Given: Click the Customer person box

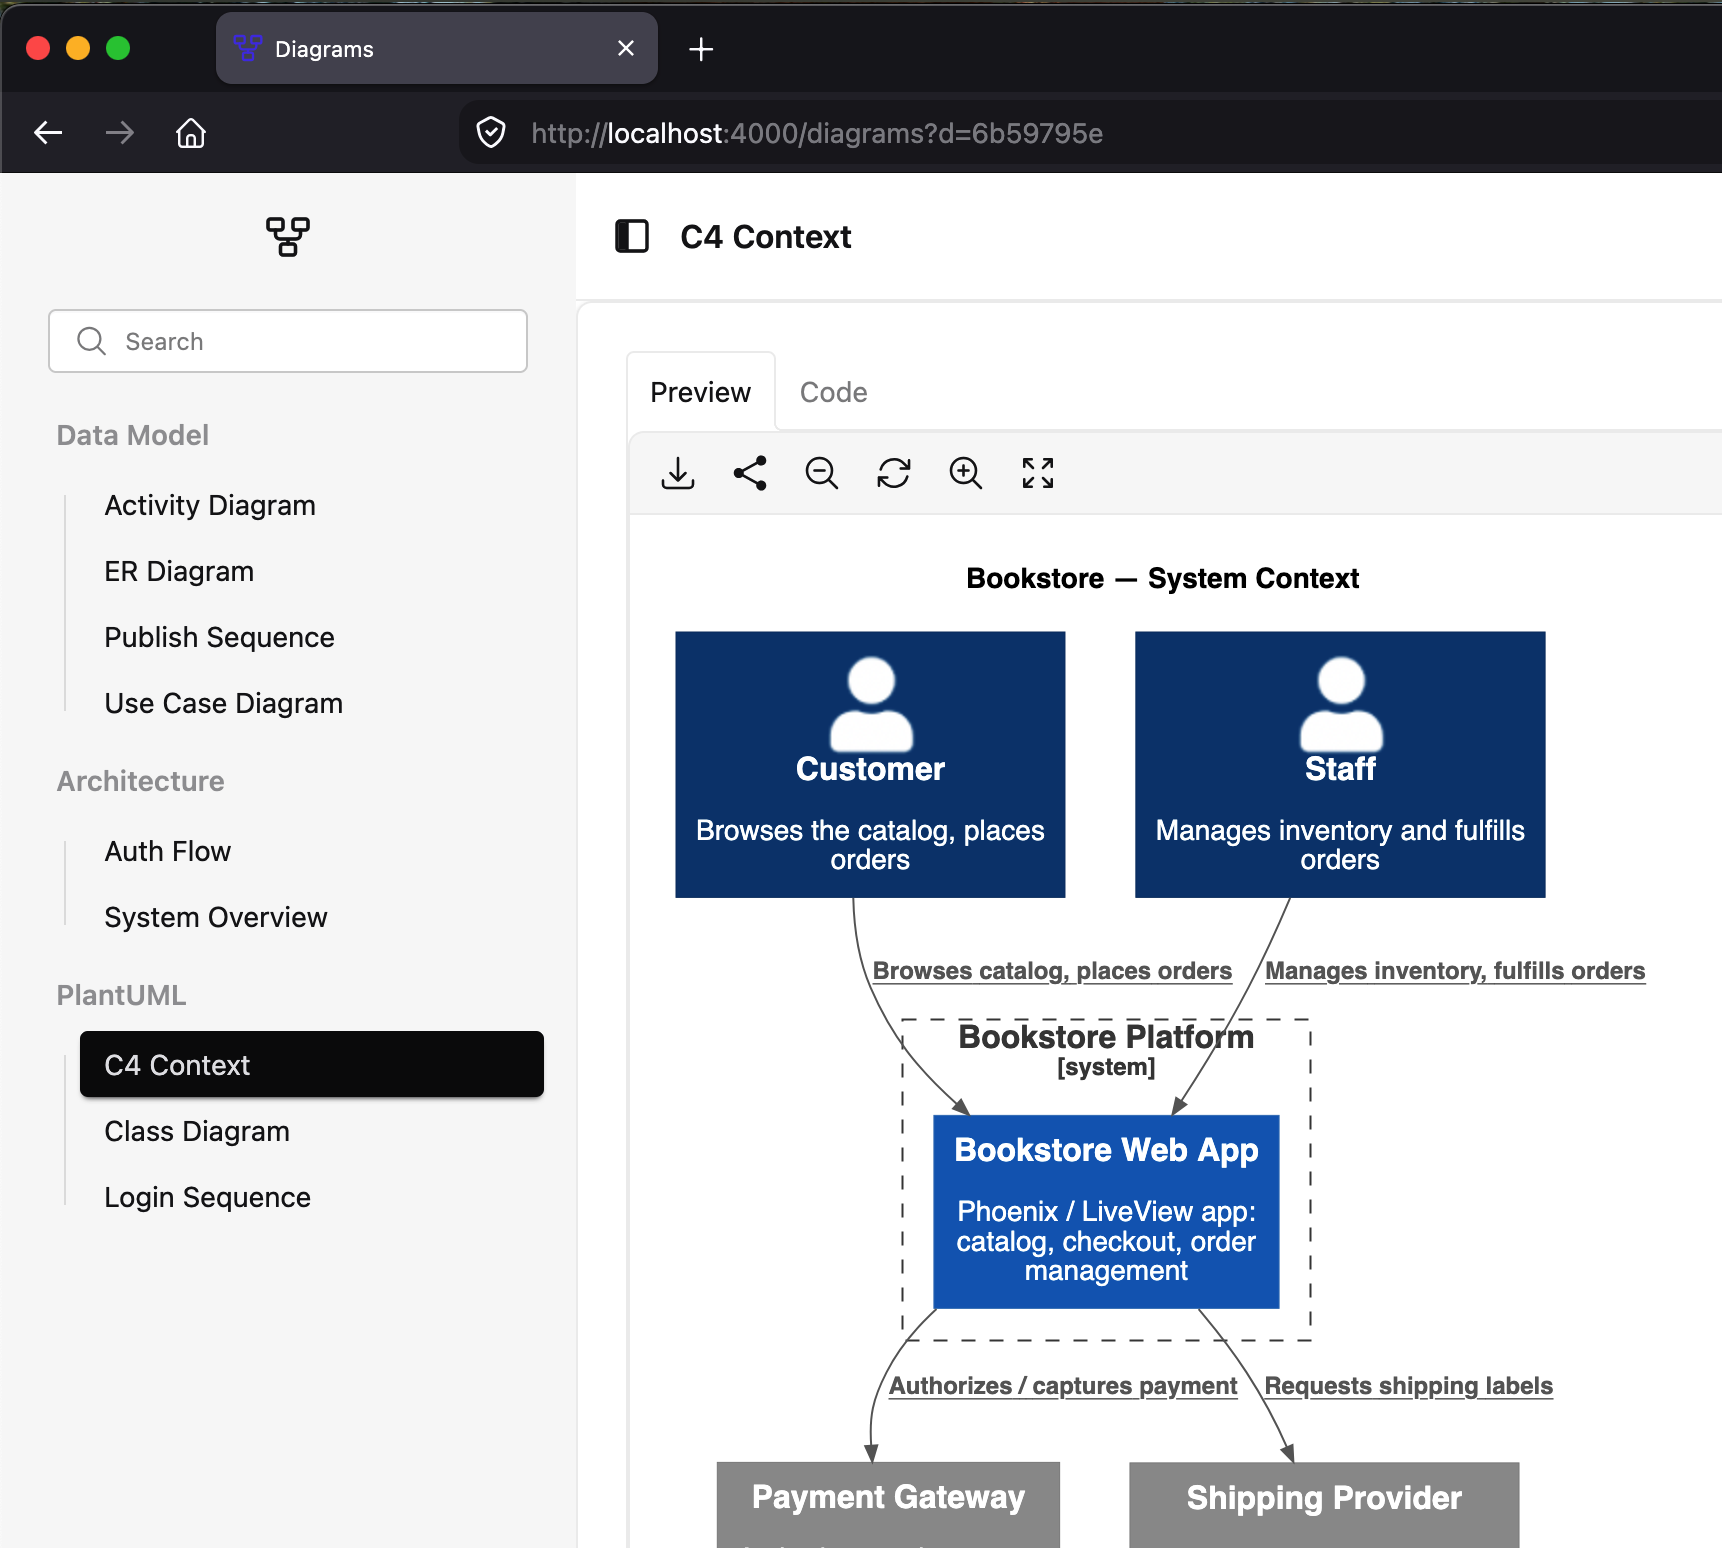Looking at the screenshot, I should tap(870, 764).
